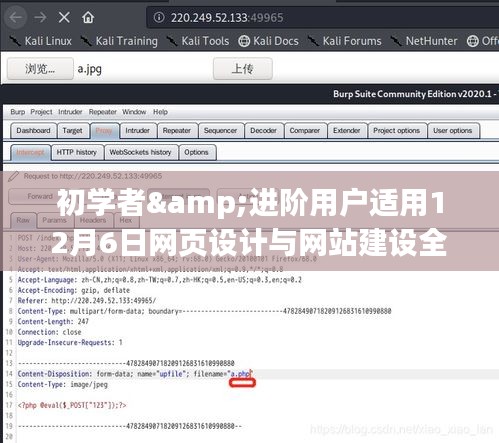Open the Project menu in Burp Suite
Image resolution: width=499 pixels, height=443 pixels.
[41, 112]
